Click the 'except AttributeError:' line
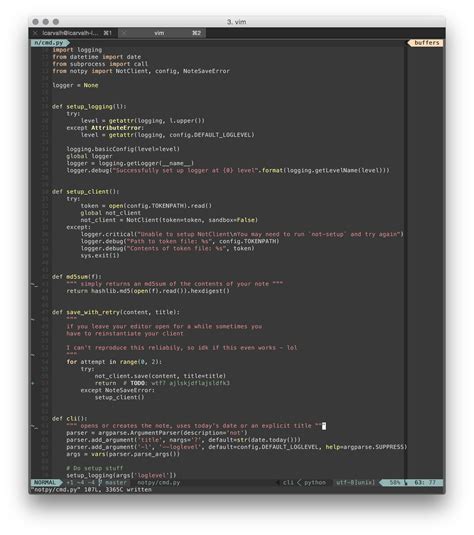Image resolution: width=474 pixels, height=535 pixels. [x=105, y=128]
